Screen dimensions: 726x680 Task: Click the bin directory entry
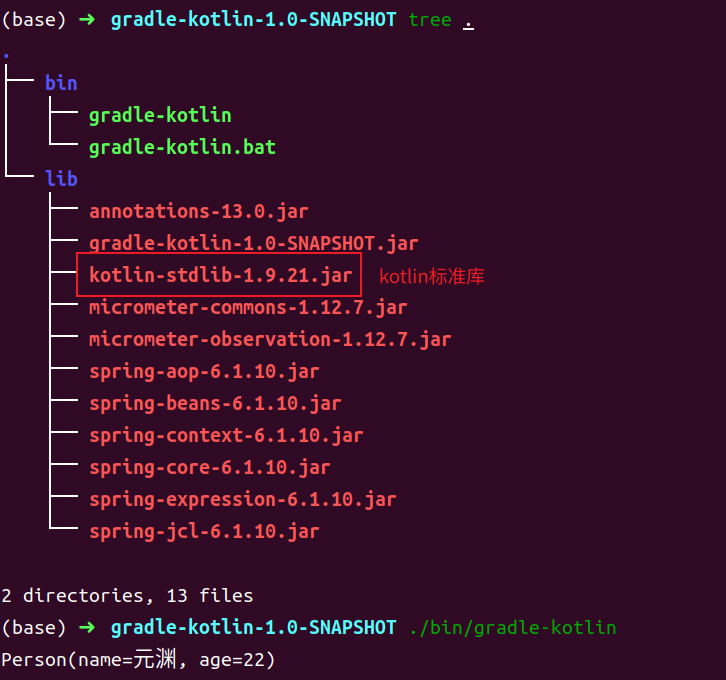click(61, 83)
